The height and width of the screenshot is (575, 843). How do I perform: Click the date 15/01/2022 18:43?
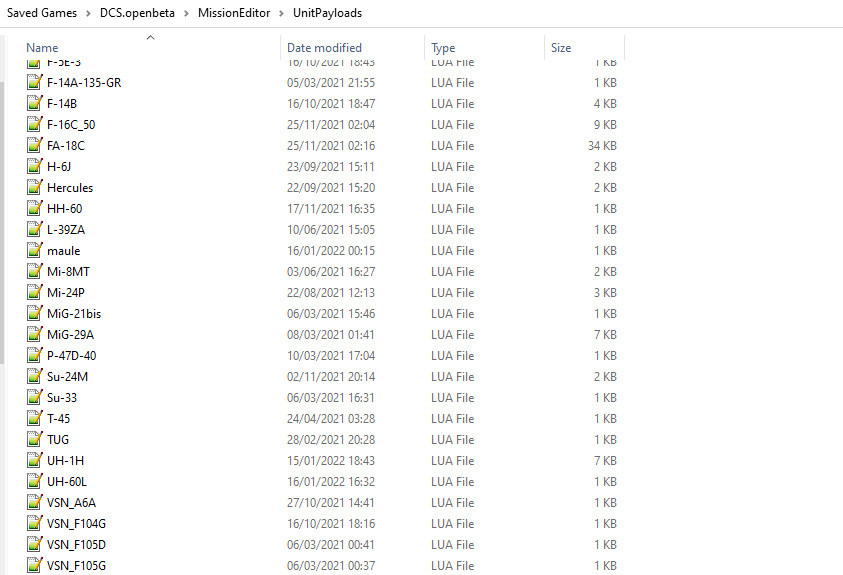pos(331,461)
